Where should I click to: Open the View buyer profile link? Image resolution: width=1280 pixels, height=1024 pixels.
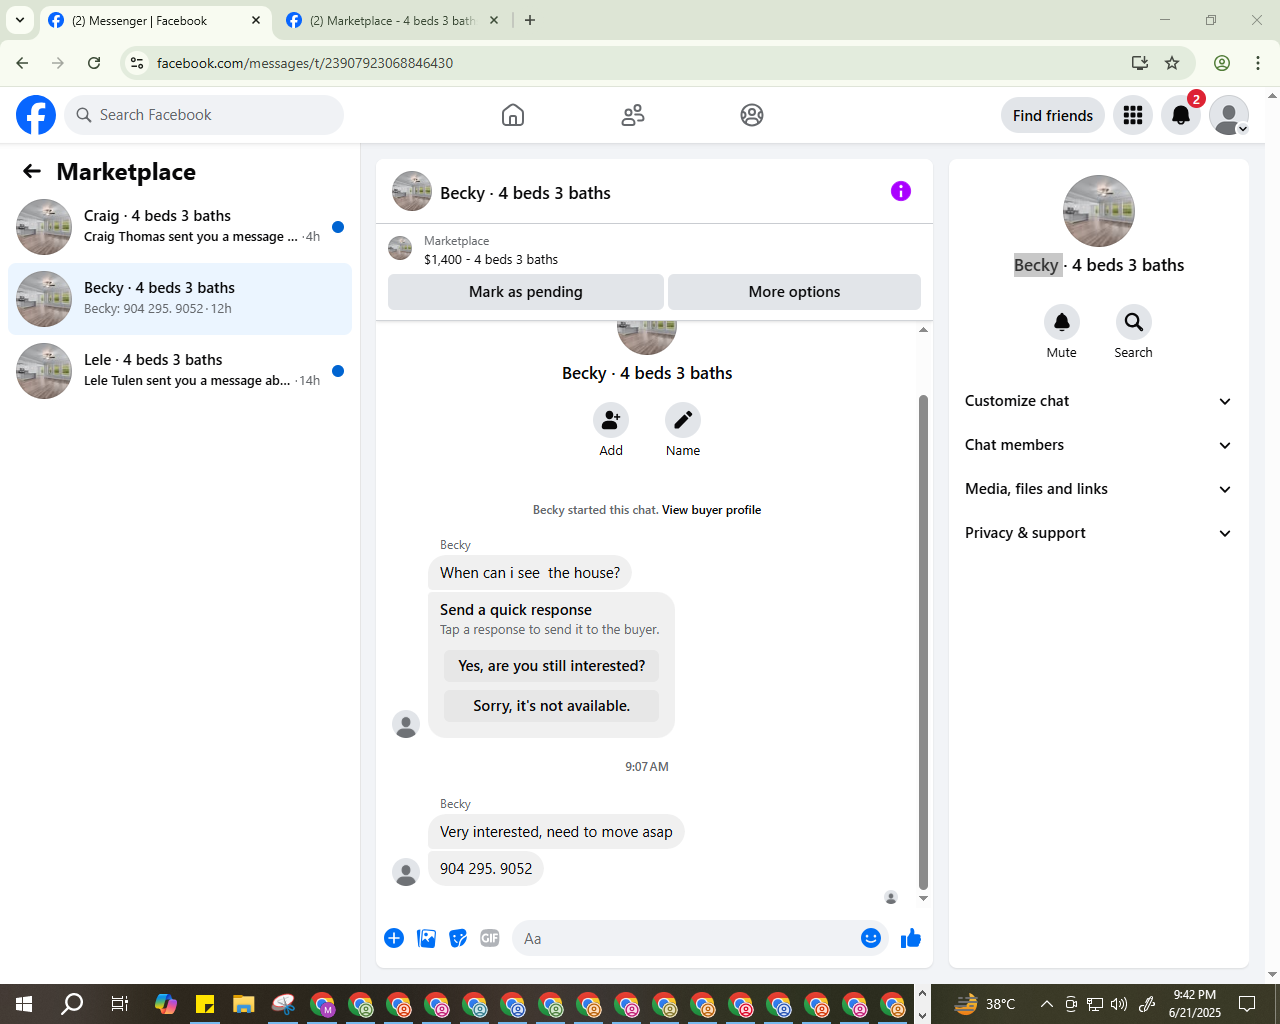tap(711, 510)
